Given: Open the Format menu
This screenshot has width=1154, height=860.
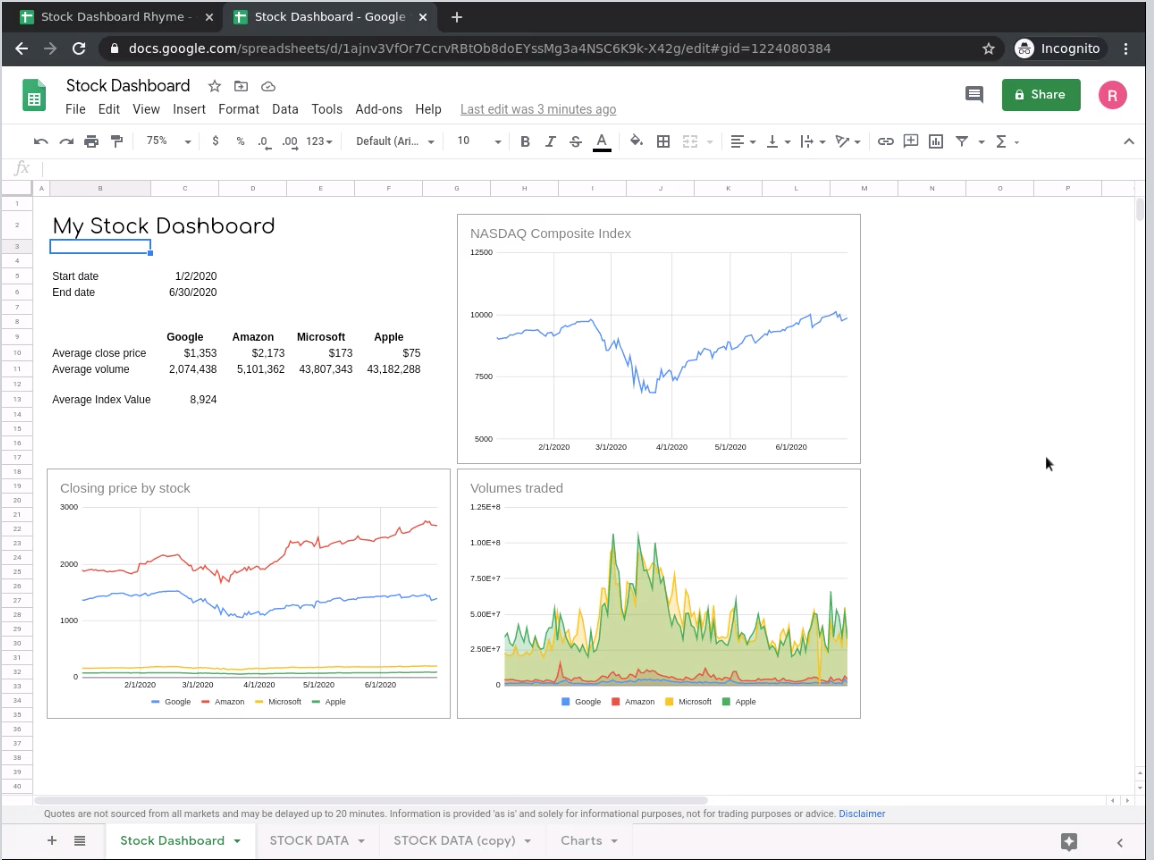Looking at the screenshot, I should tap(238, 109).
